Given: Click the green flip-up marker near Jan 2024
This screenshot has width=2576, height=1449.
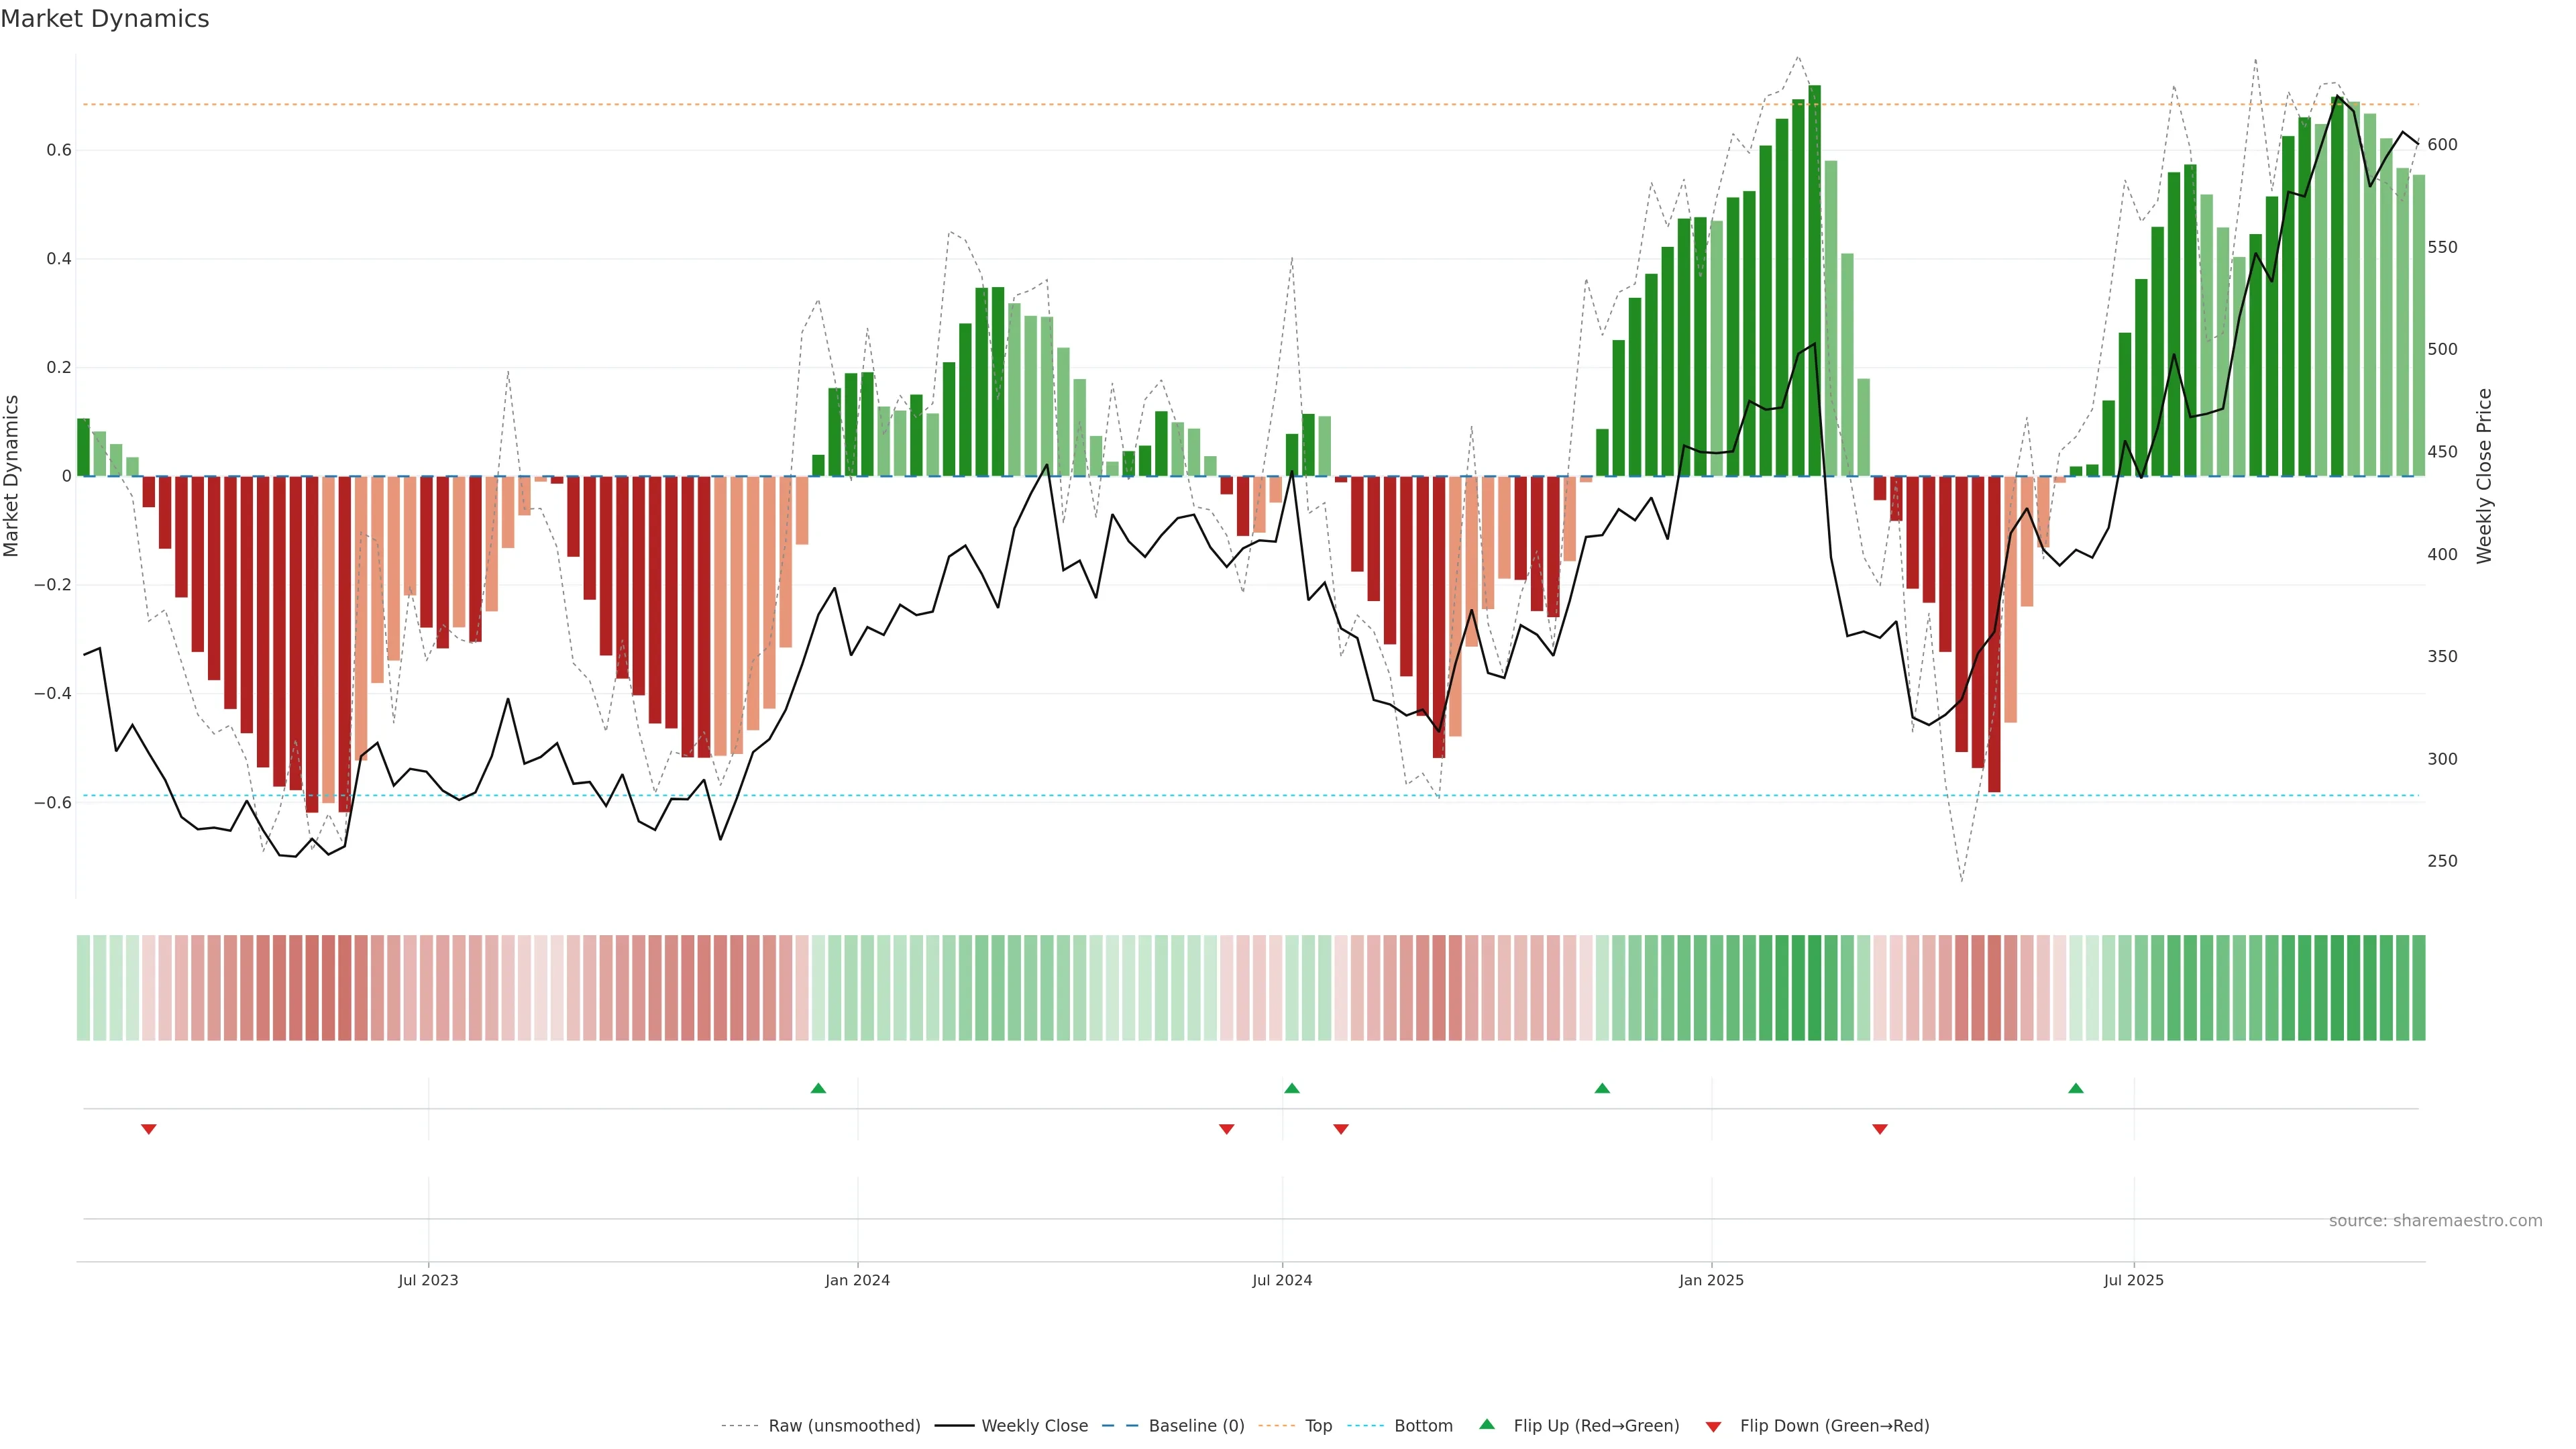Looking at the screenshot, I should point(818,1088).
